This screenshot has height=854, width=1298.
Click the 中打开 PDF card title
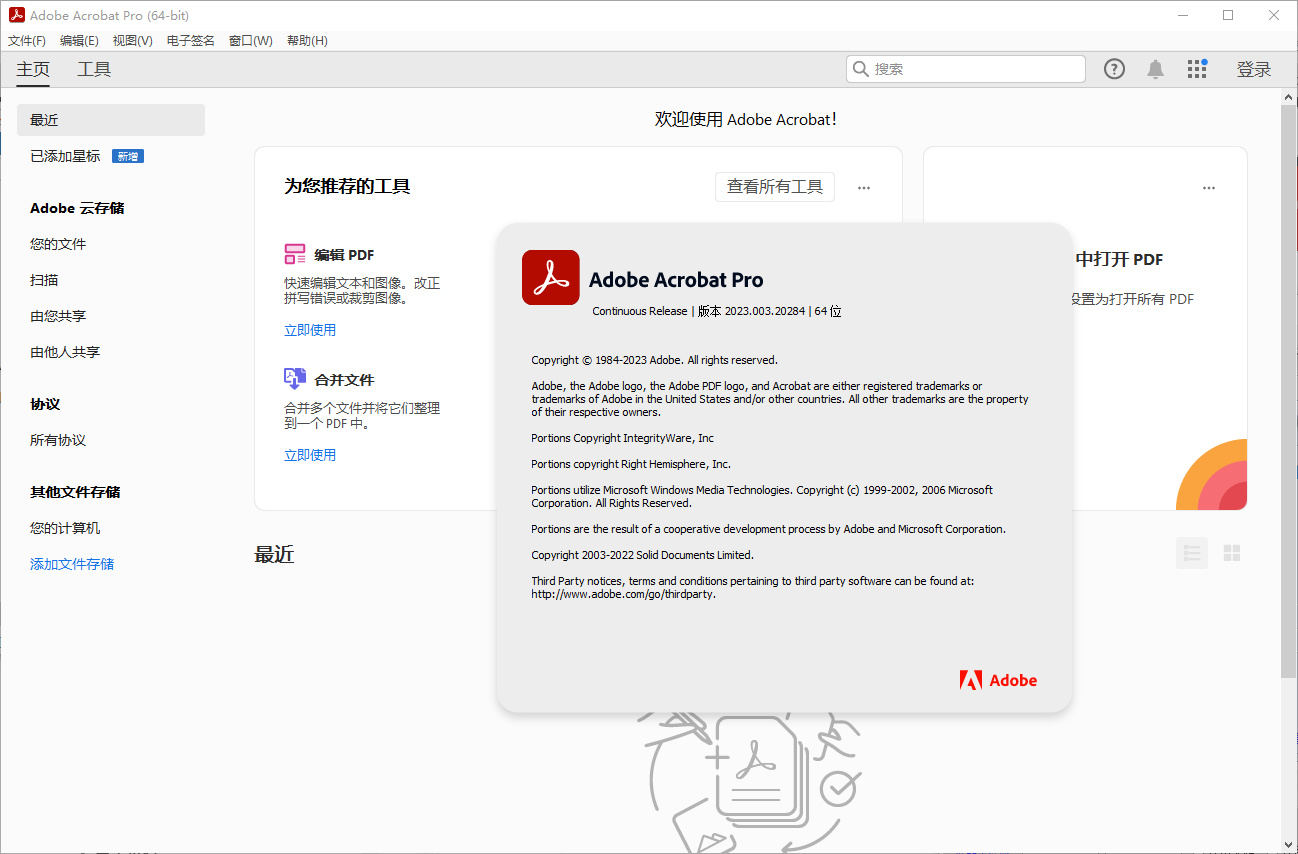click(x=1119, y=259)
